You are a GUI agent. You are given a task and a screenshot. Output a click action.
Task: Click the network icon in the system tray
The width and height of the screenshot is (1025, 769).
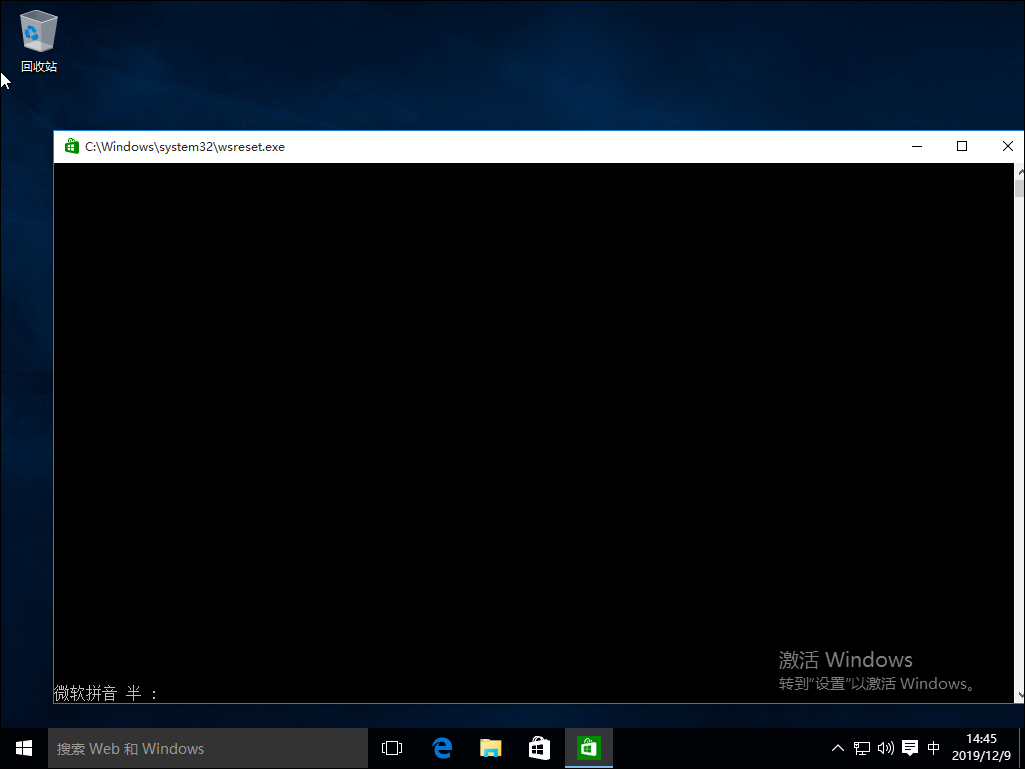click(861, 747)
